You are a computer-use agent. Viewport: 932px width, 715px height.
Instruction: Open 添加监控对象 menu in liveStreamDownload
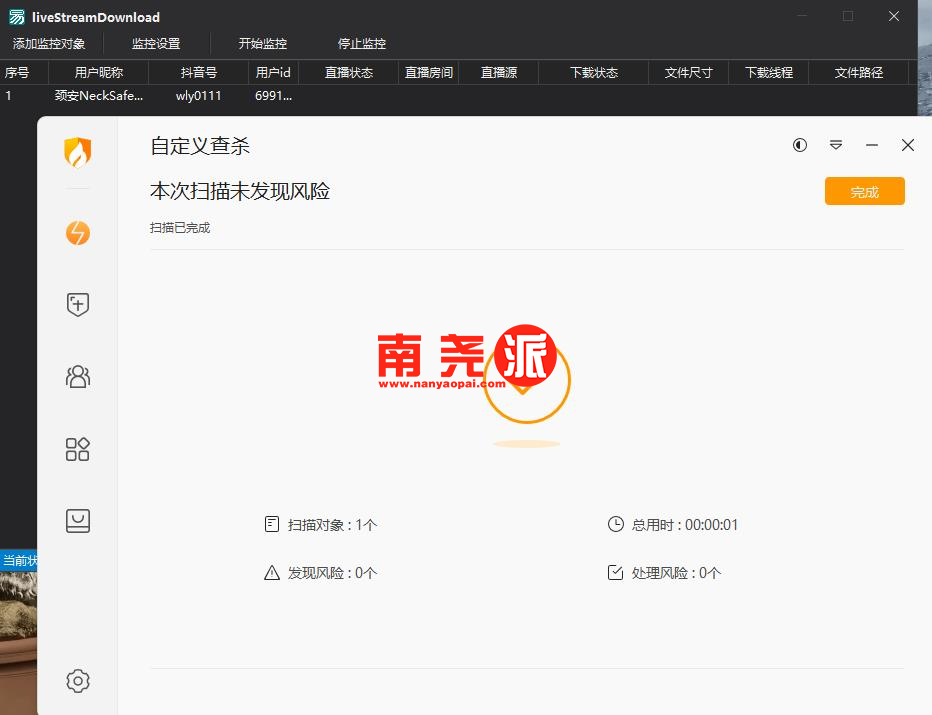49,43
